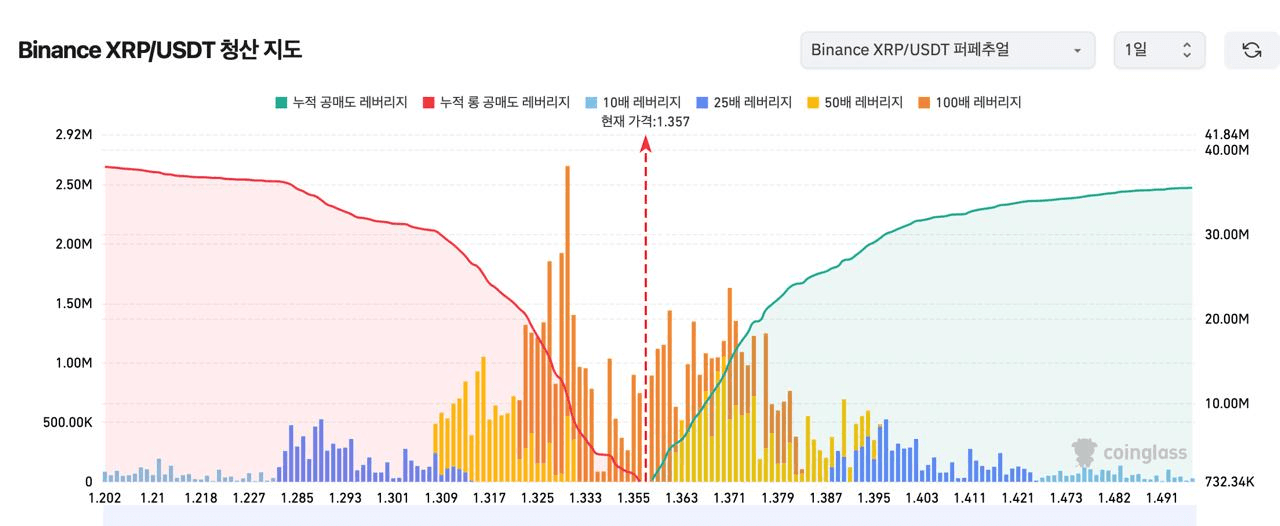Click the 732.34K right axis label
This screenshot has height=526, width=1280.
[x=1229, y=482]
